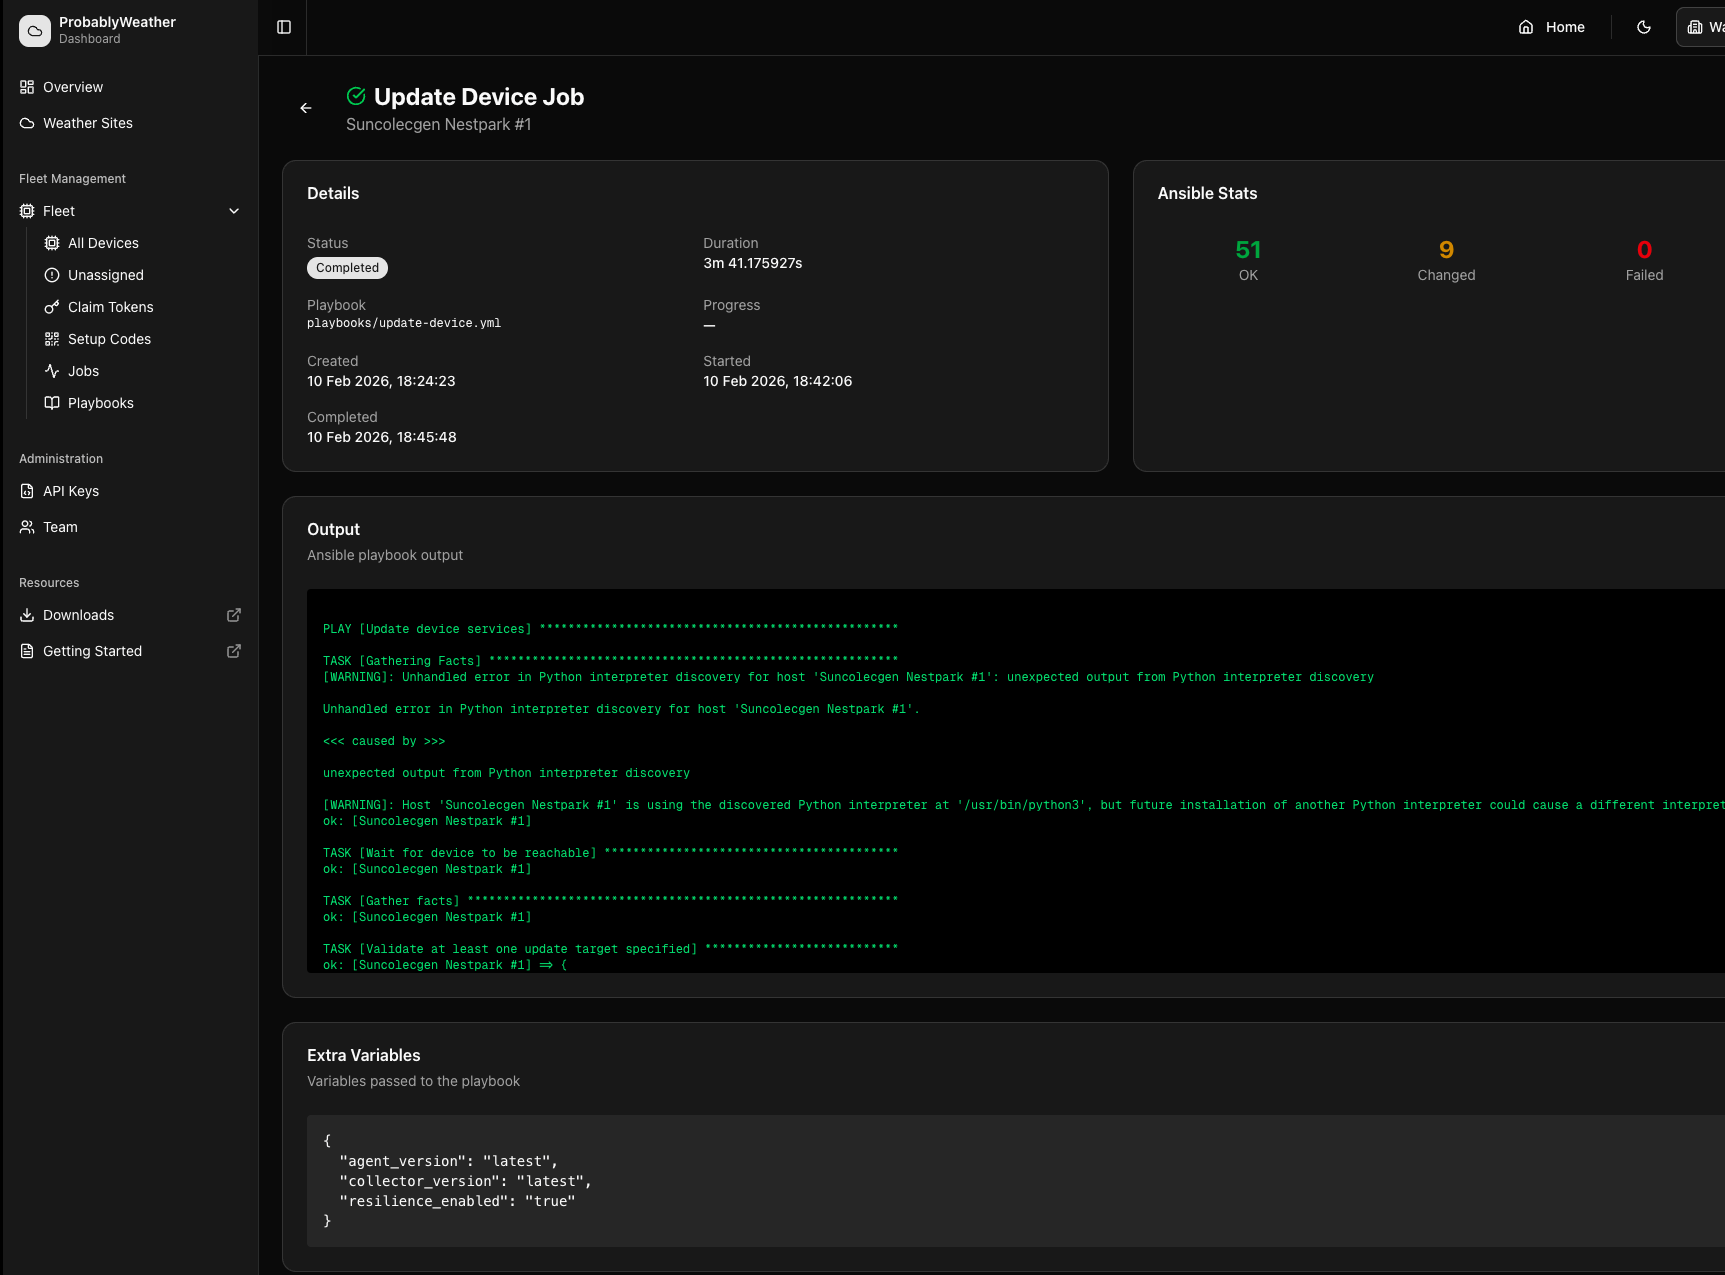Open Getting Started external link icon
Screen dimensions: 1725x1275
pos(234,651)
